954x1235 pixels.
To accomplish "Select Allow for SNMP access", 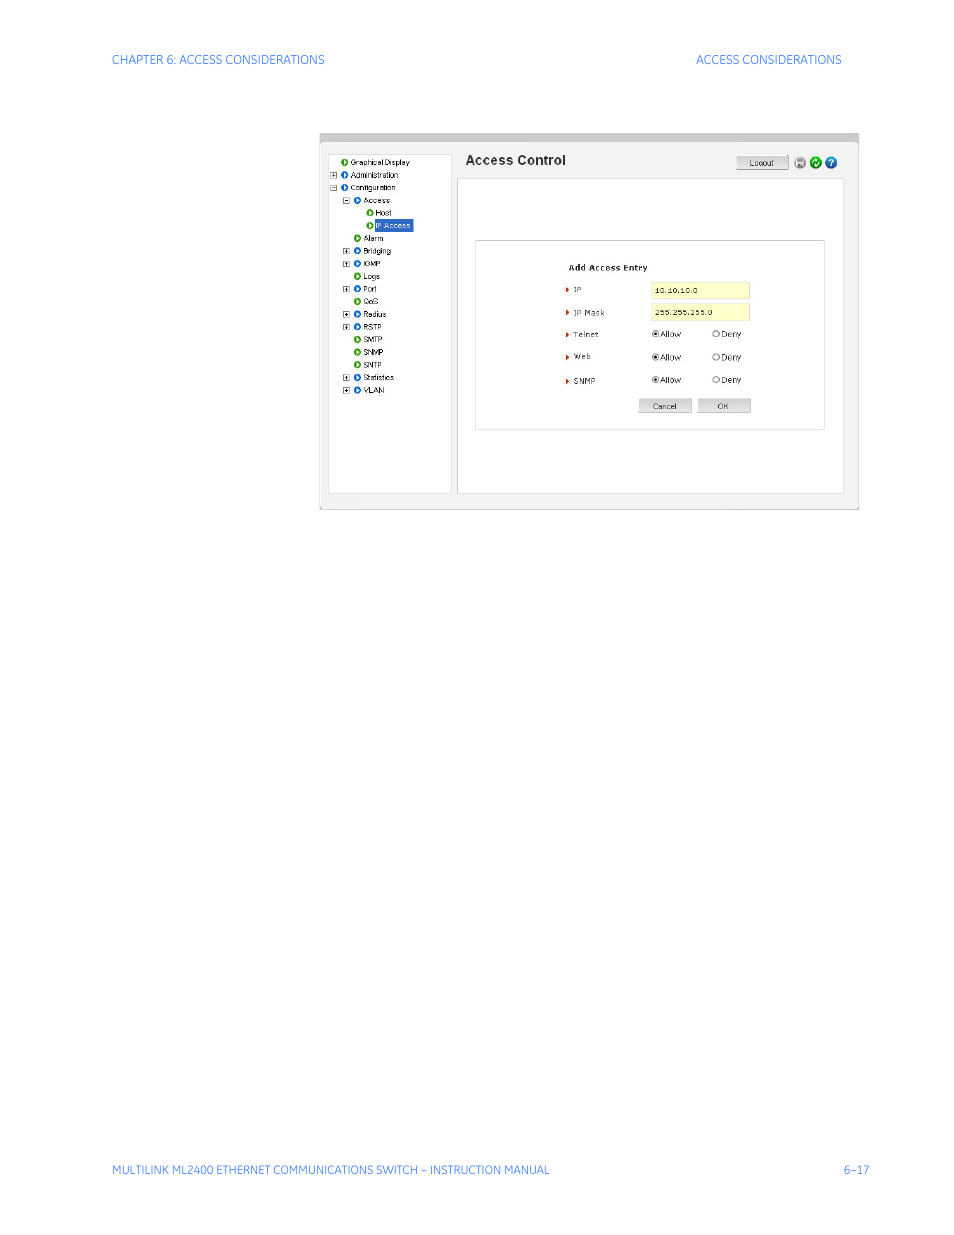I will 655,380.
